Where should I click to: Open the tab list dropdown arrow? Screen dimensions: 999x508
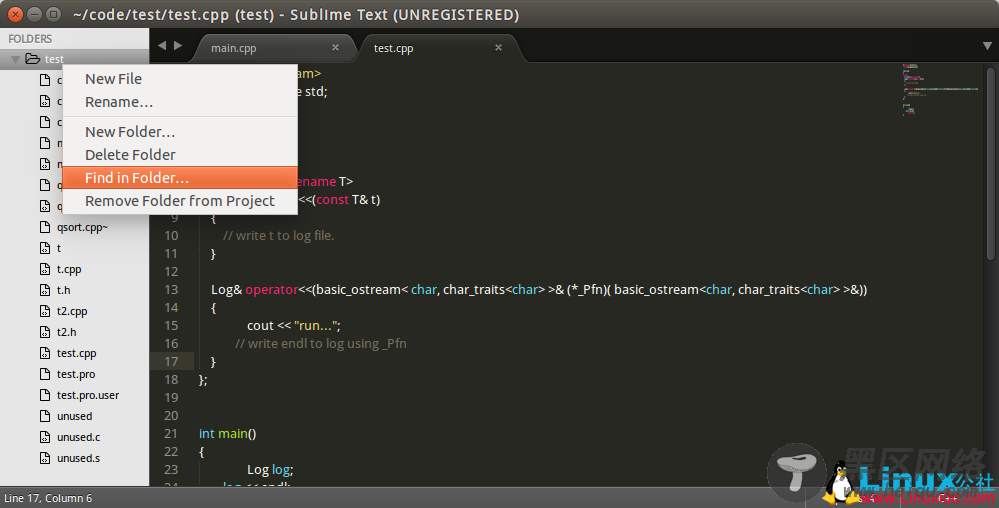987,46
